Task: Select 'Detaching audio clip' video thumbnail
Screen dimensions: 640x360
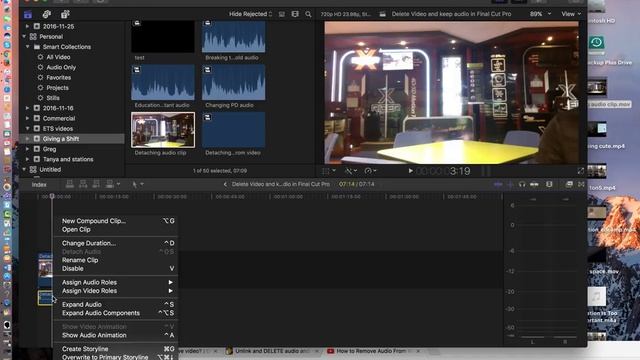Action: 163,130
